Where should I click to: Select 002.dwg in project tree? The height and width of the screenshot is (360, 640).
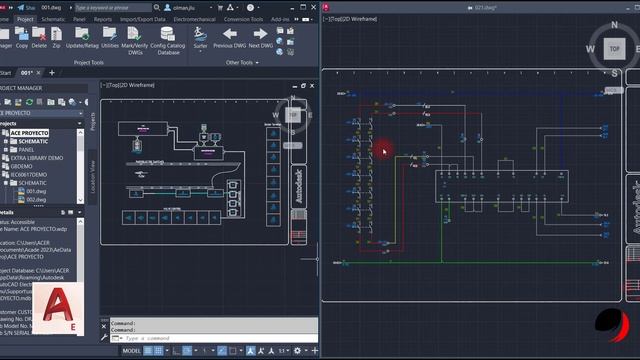coord(36,200)
